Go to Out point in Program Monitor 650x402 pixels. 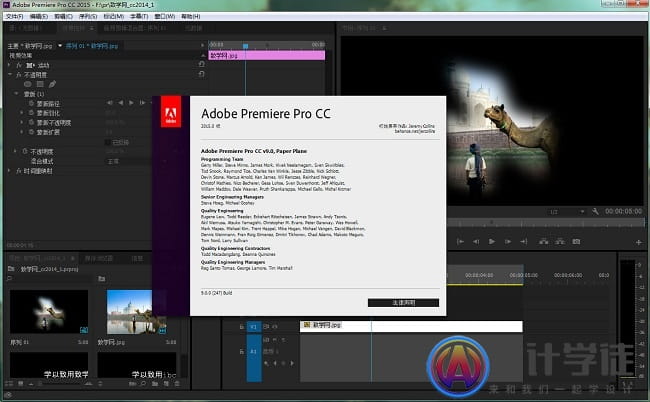524,242
